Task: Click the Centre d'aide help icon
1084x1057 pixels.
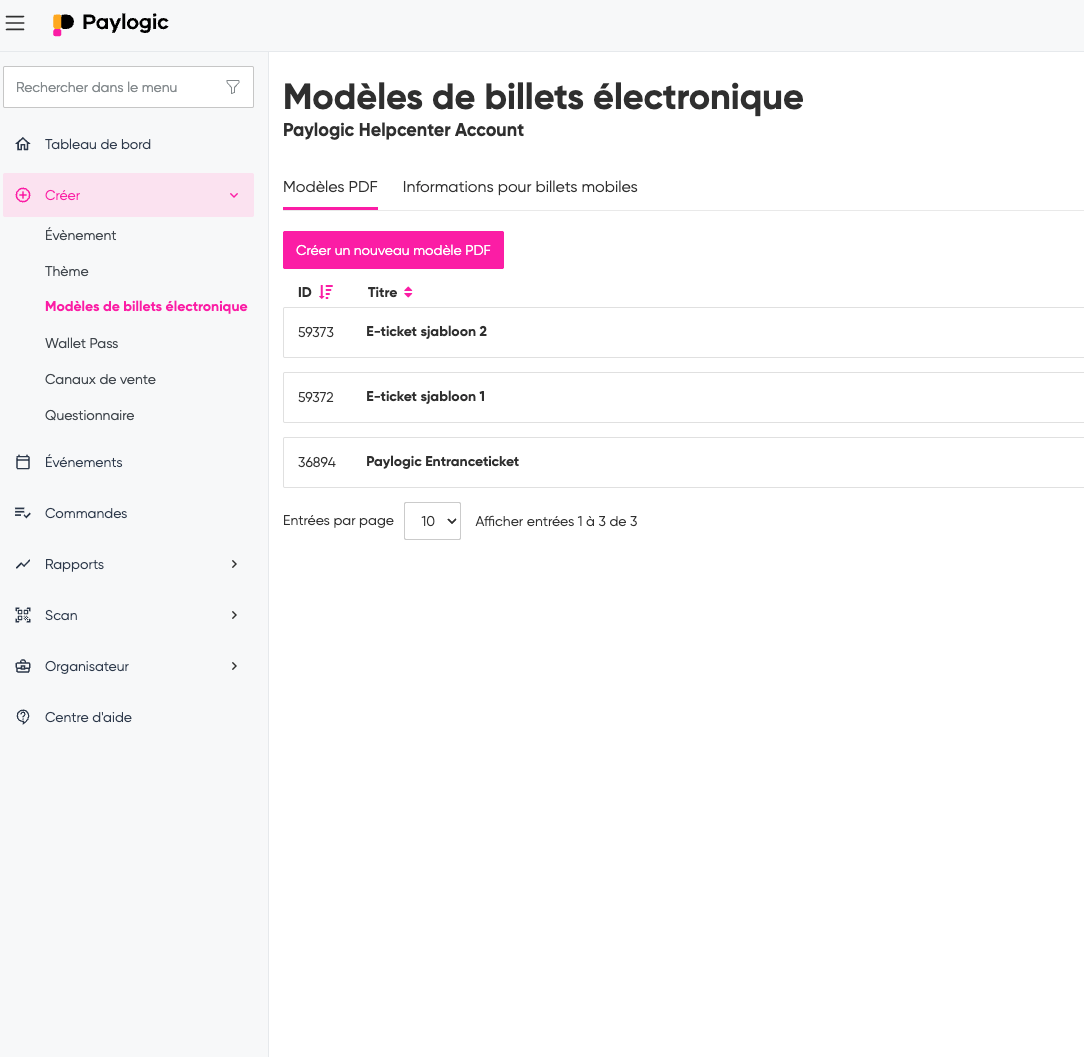Action: (23, 717)
